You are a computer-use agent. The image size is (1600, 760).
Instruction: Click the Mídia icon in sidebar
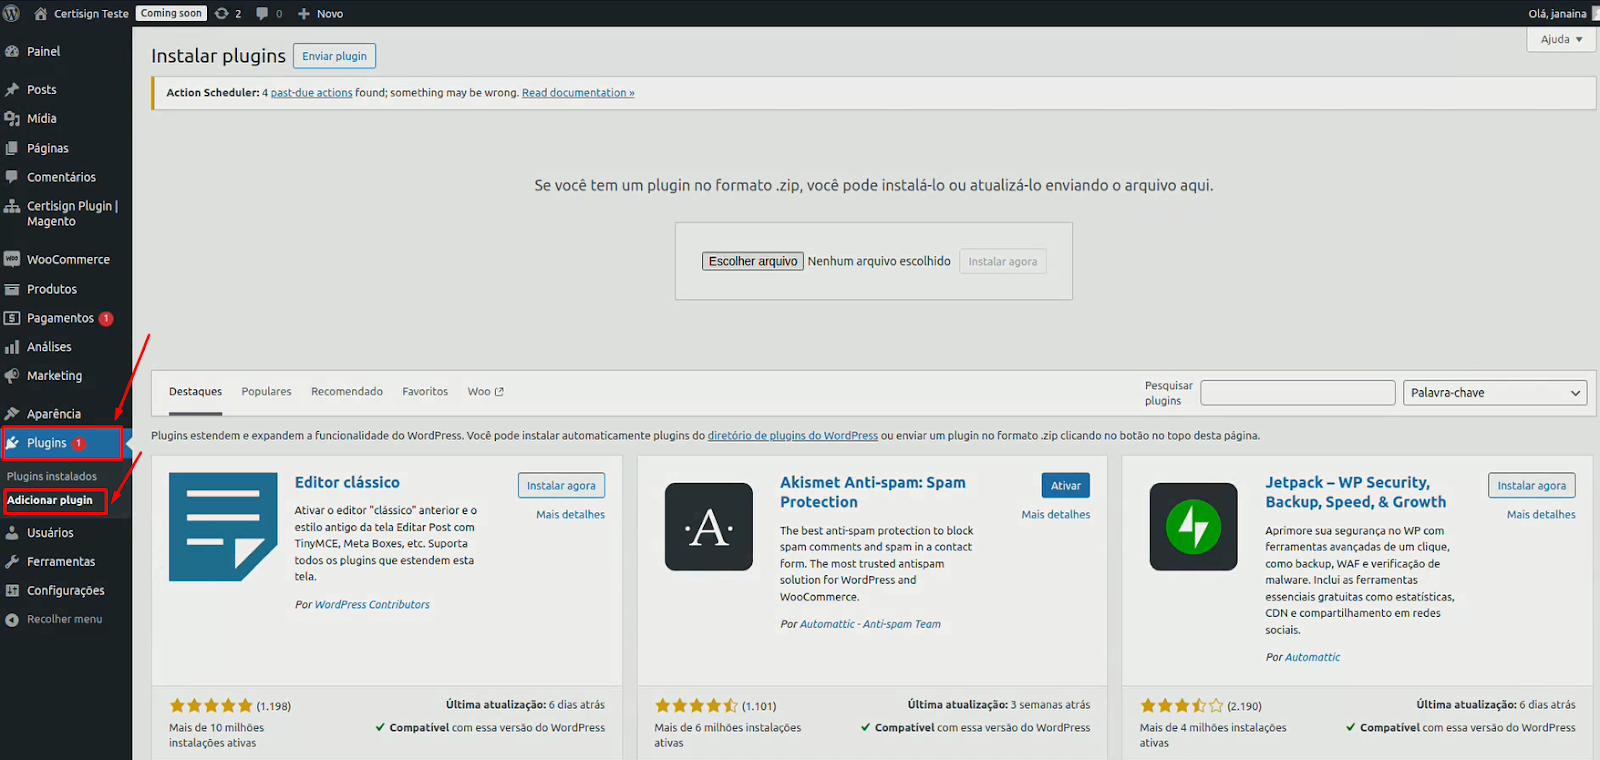coord(12,118)
